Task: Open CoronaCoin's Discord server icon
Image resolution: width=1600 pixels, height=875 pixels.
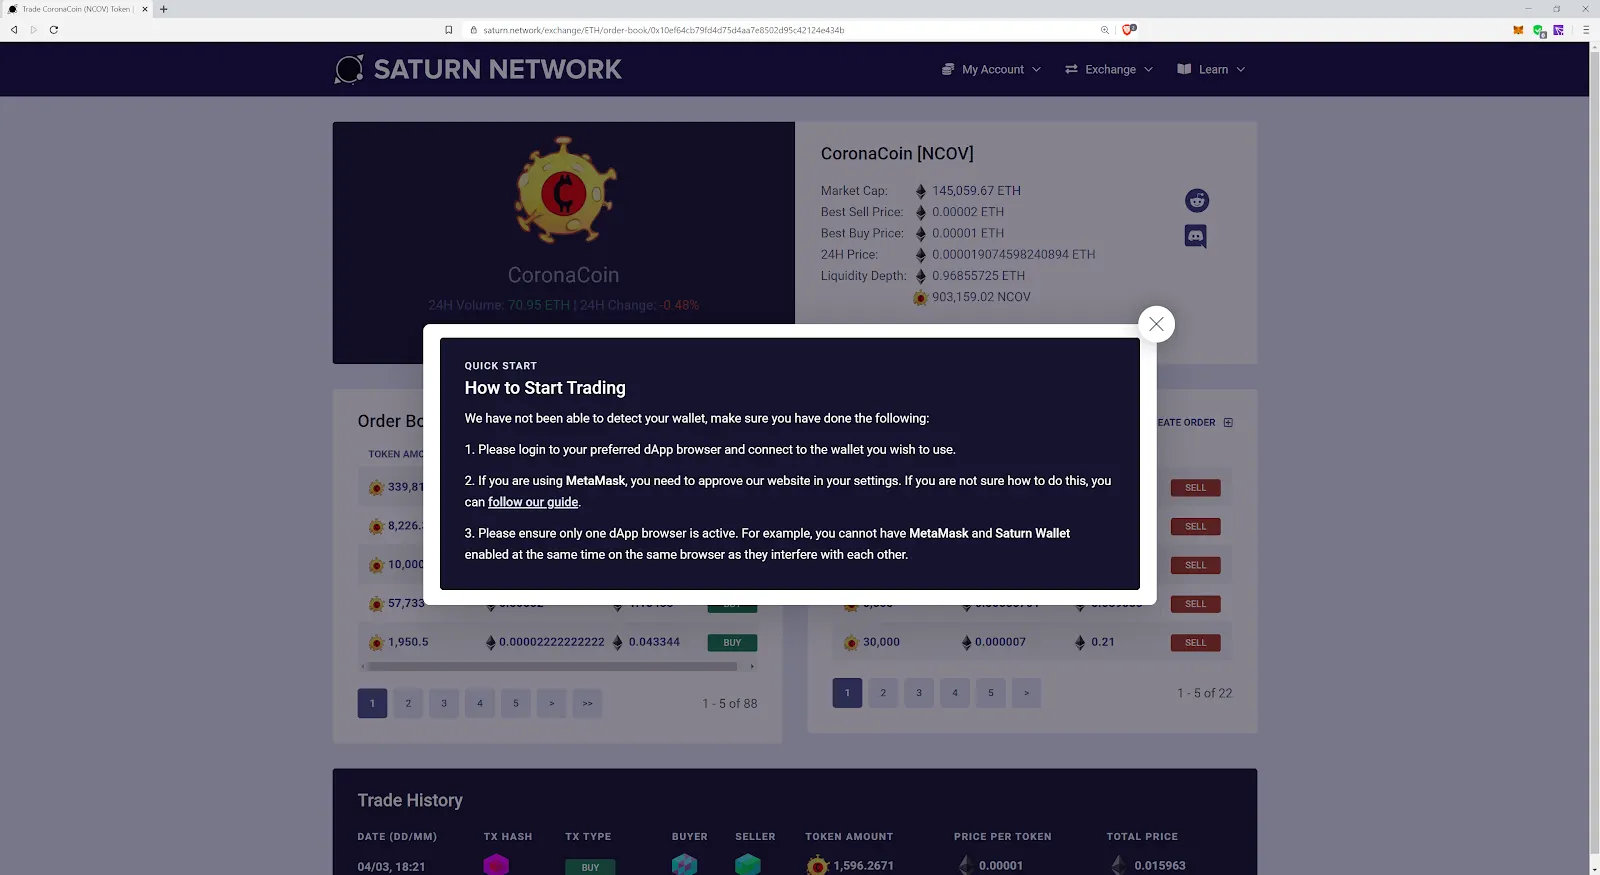Action: point(1196,237)
